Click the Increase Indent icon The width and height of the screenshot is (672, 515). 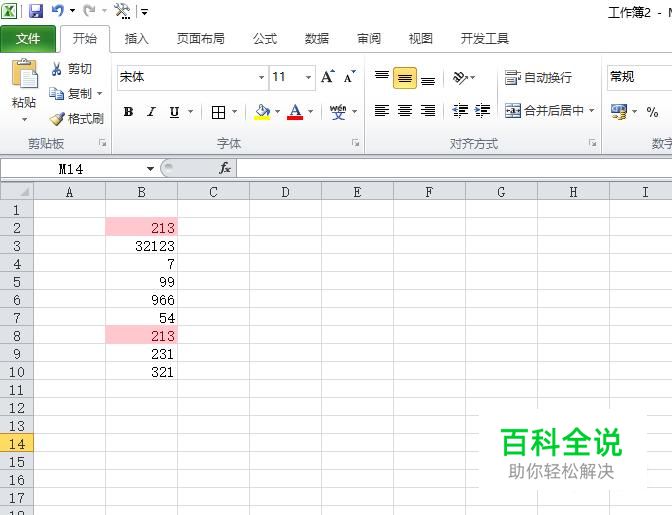tap(483, 111)
